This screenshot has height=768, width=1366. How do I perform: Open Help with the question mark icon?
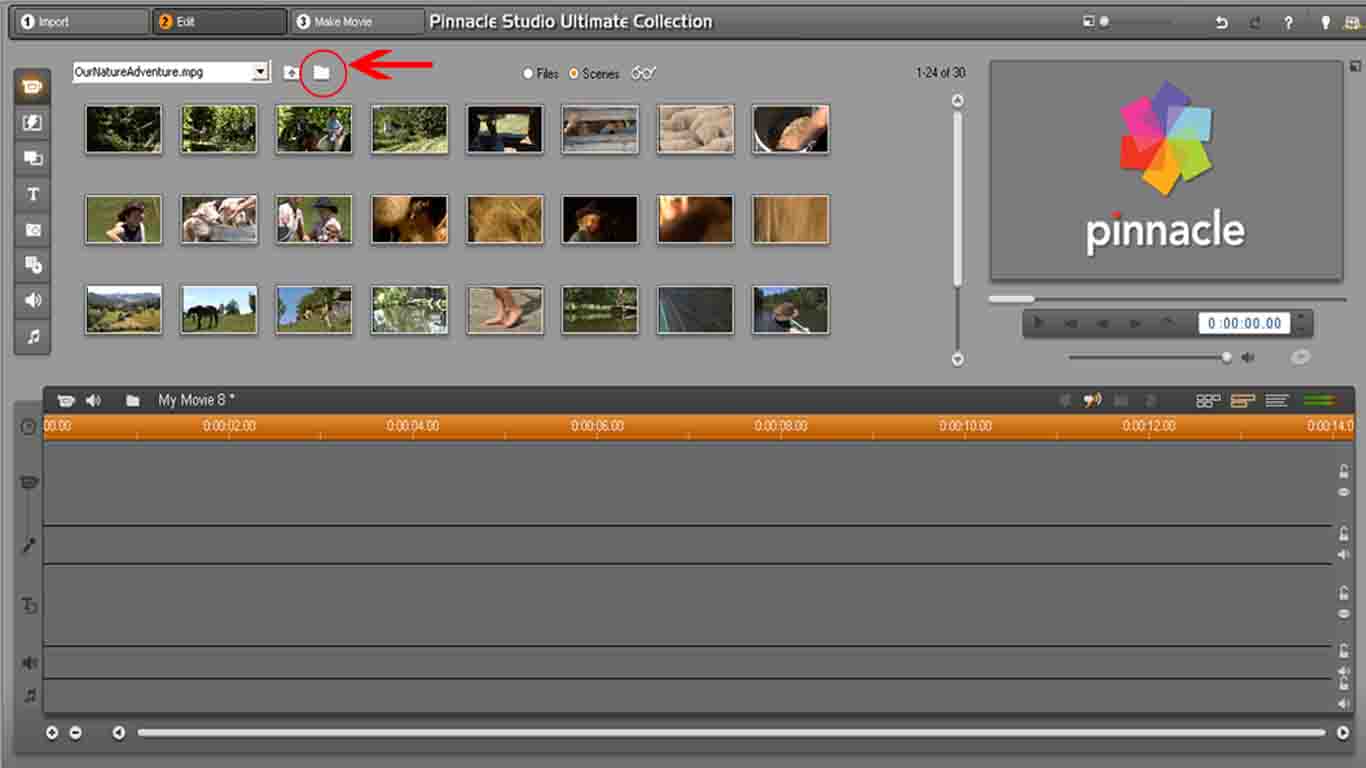pos(1289,22)
